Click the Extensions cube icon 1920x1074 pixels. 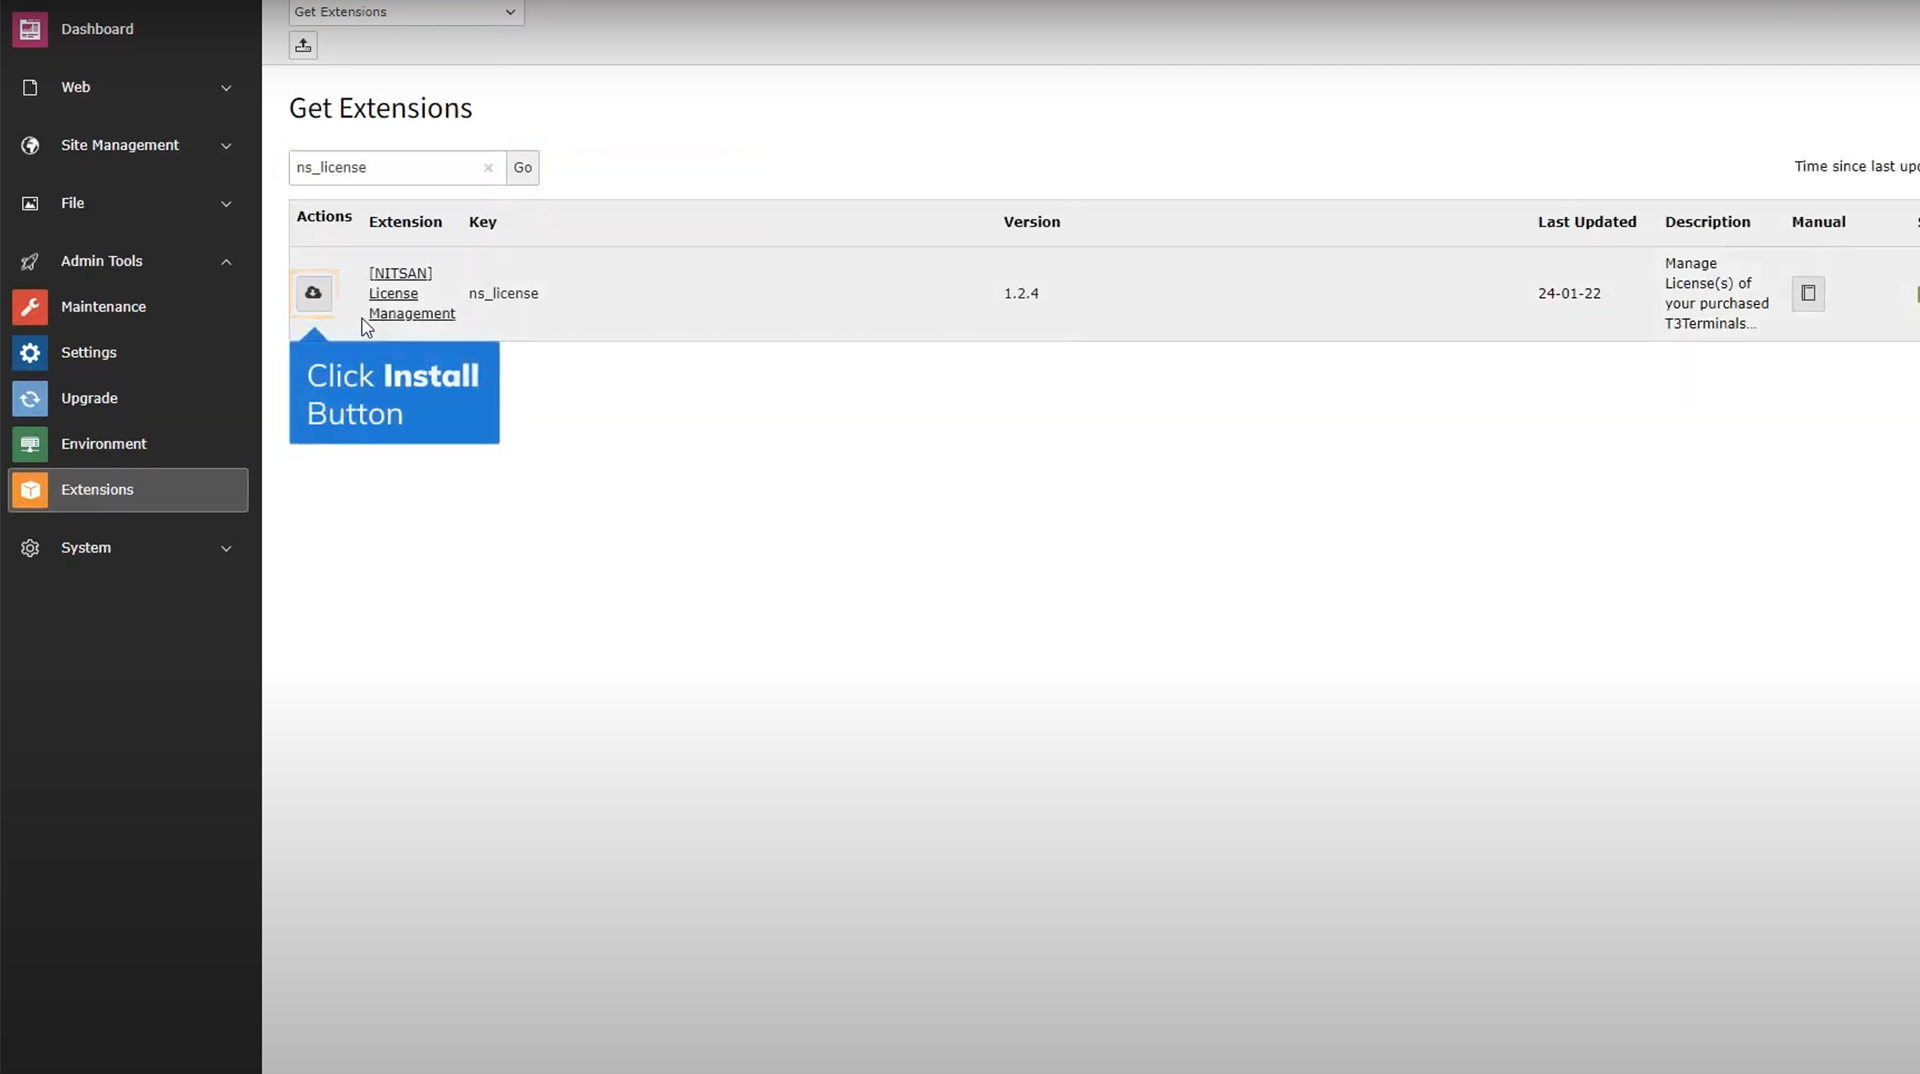[x=30, y=490]
